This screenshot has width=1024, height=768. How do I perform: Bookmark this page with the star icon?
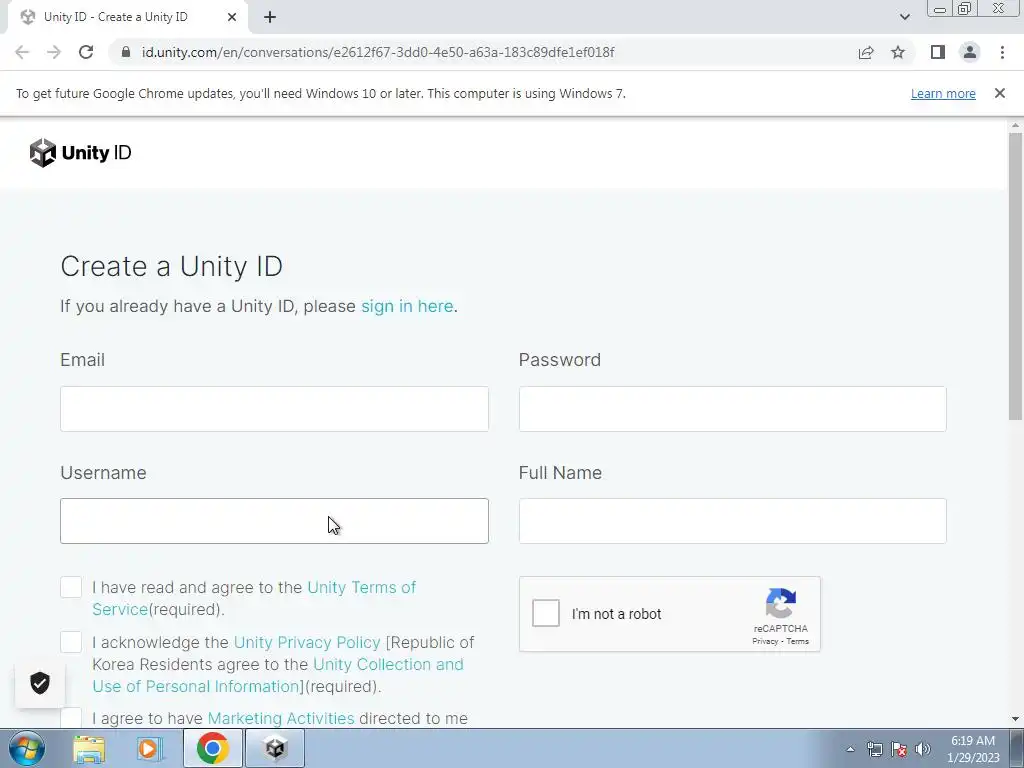coord(898,52)
